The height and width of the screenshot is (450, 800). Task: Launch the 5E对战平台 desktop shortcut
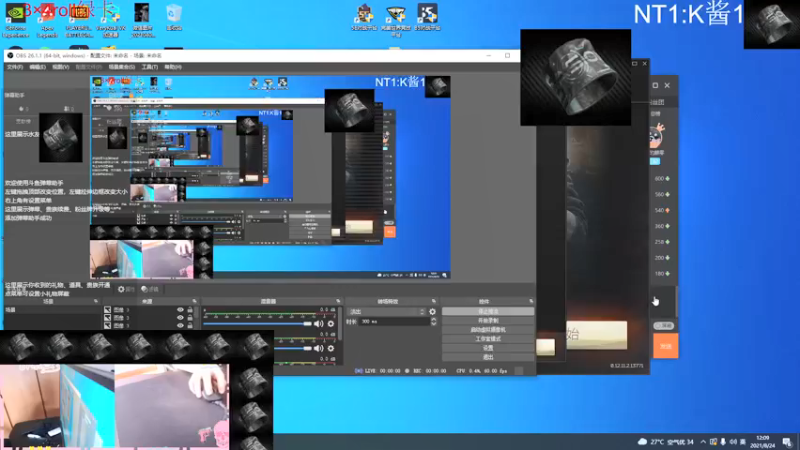[x=364, y=17]
